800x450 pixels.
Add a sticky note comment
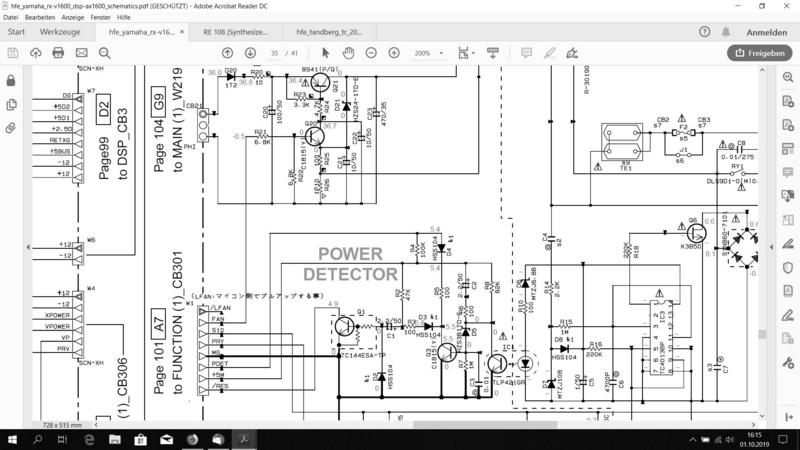point(527,53)
